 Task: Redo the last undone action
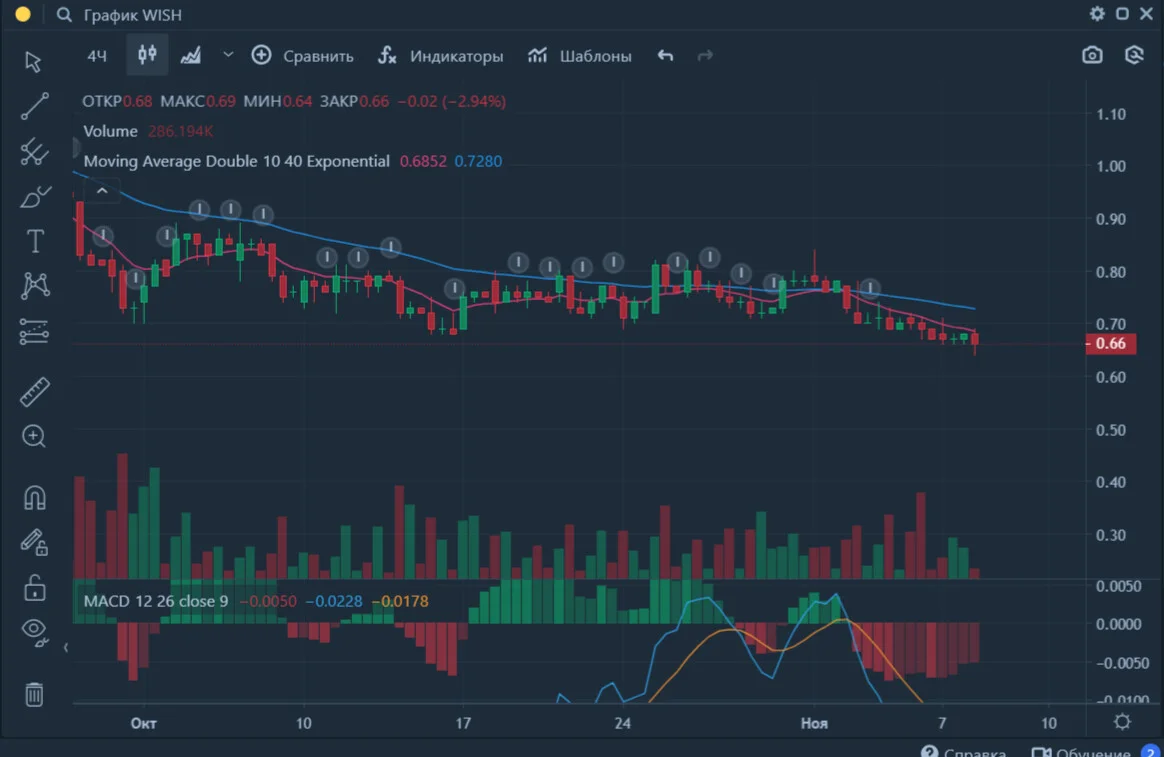coord(705,56)
